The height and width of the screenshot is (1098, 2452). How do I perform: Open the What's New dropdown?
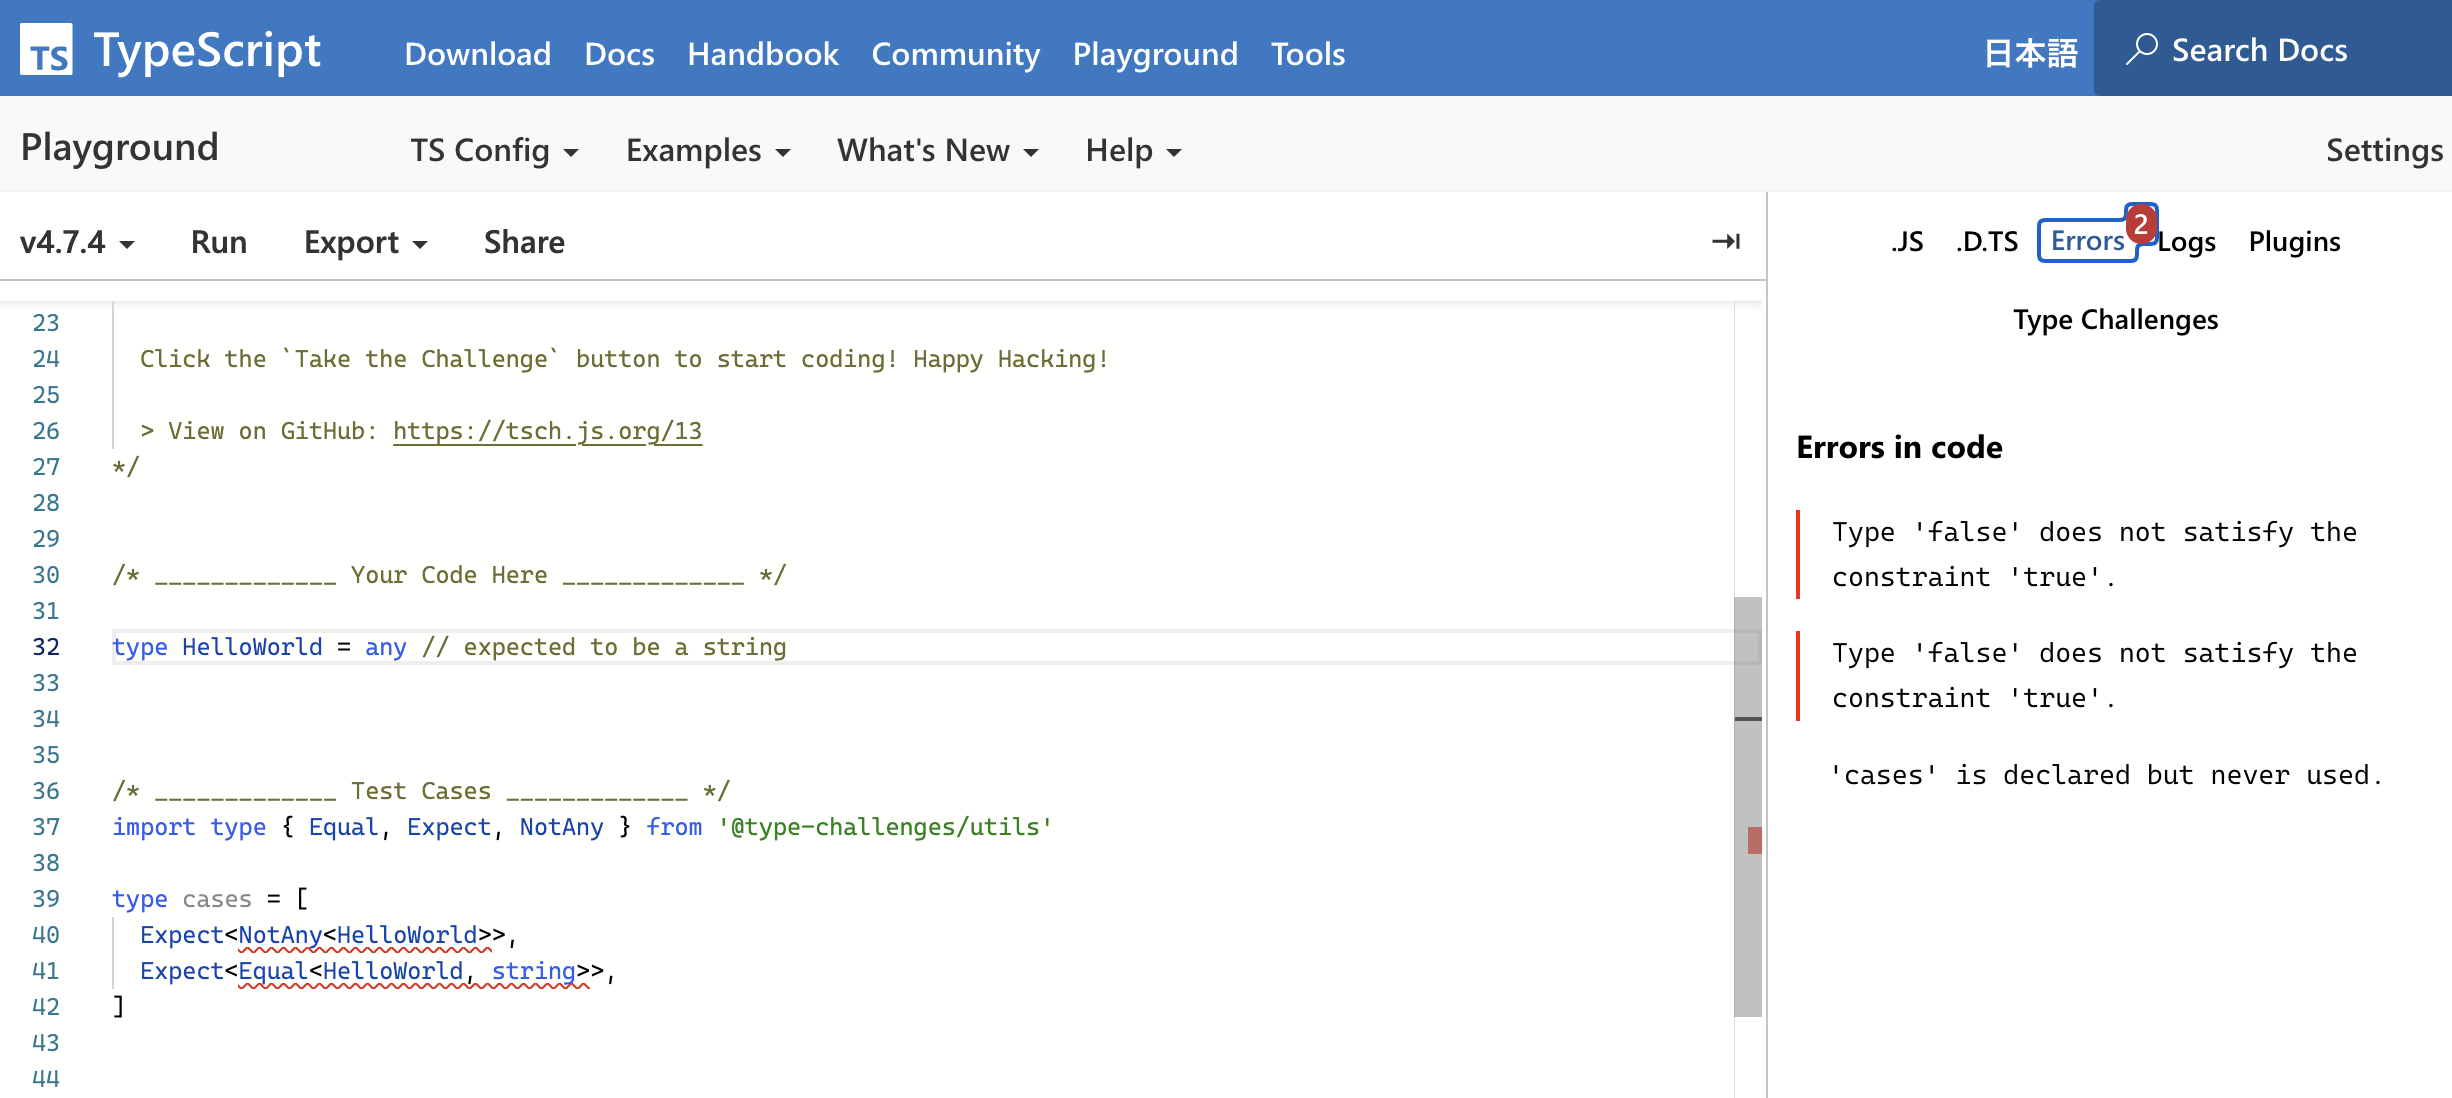pyautogui.click(x=937, y=150)
